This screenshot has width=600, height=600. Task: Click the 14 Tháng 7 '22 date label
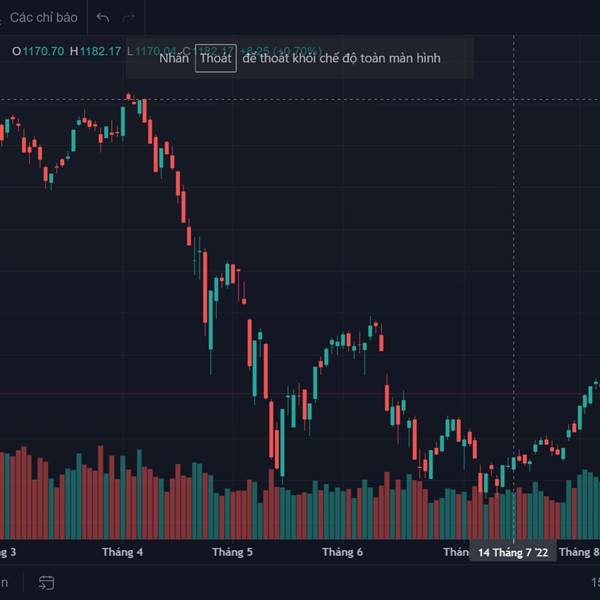click(513, 553)
